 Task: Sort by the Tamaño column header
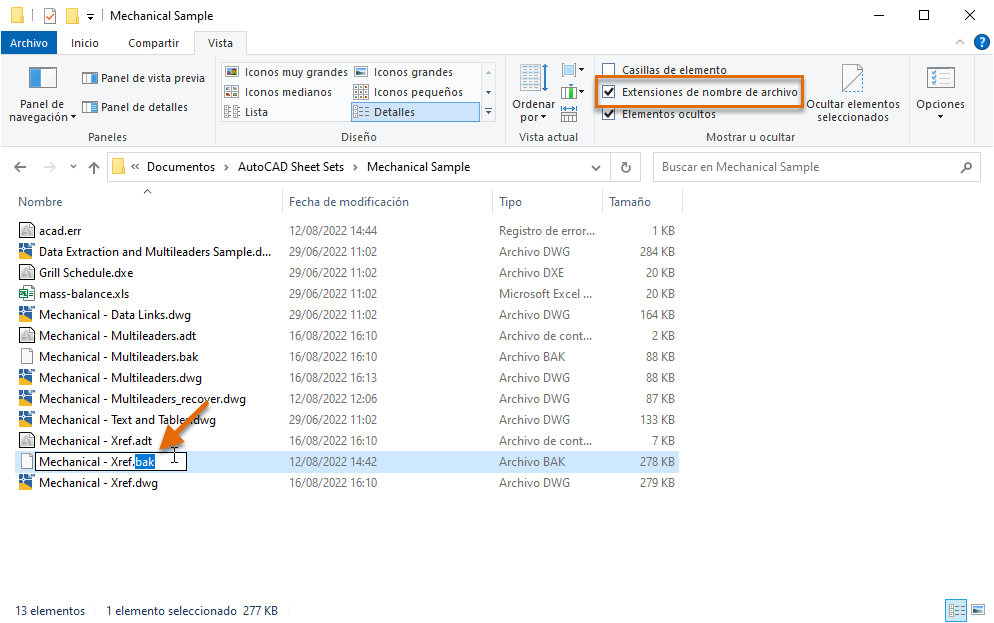(642, 202)
